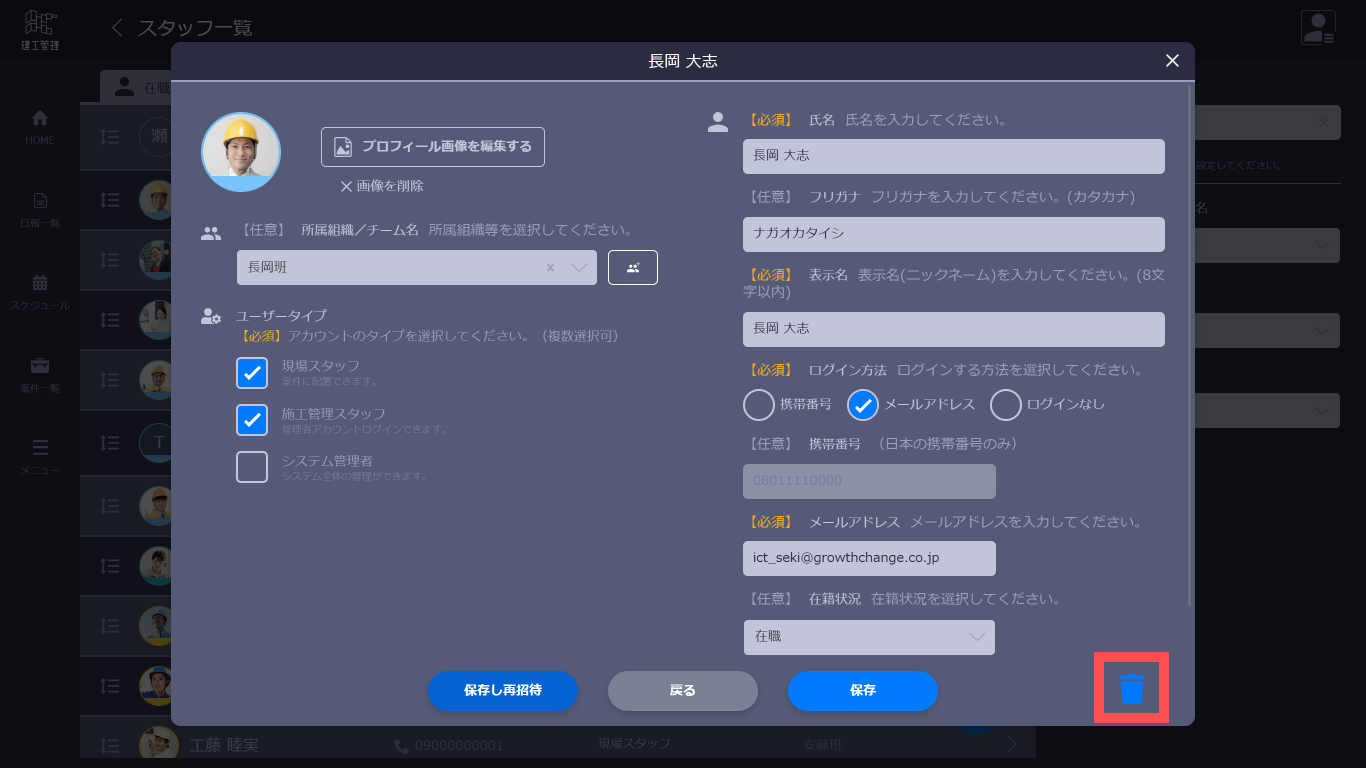
Task: Click the profile photo thumbnail
Action: pos(241,152)
